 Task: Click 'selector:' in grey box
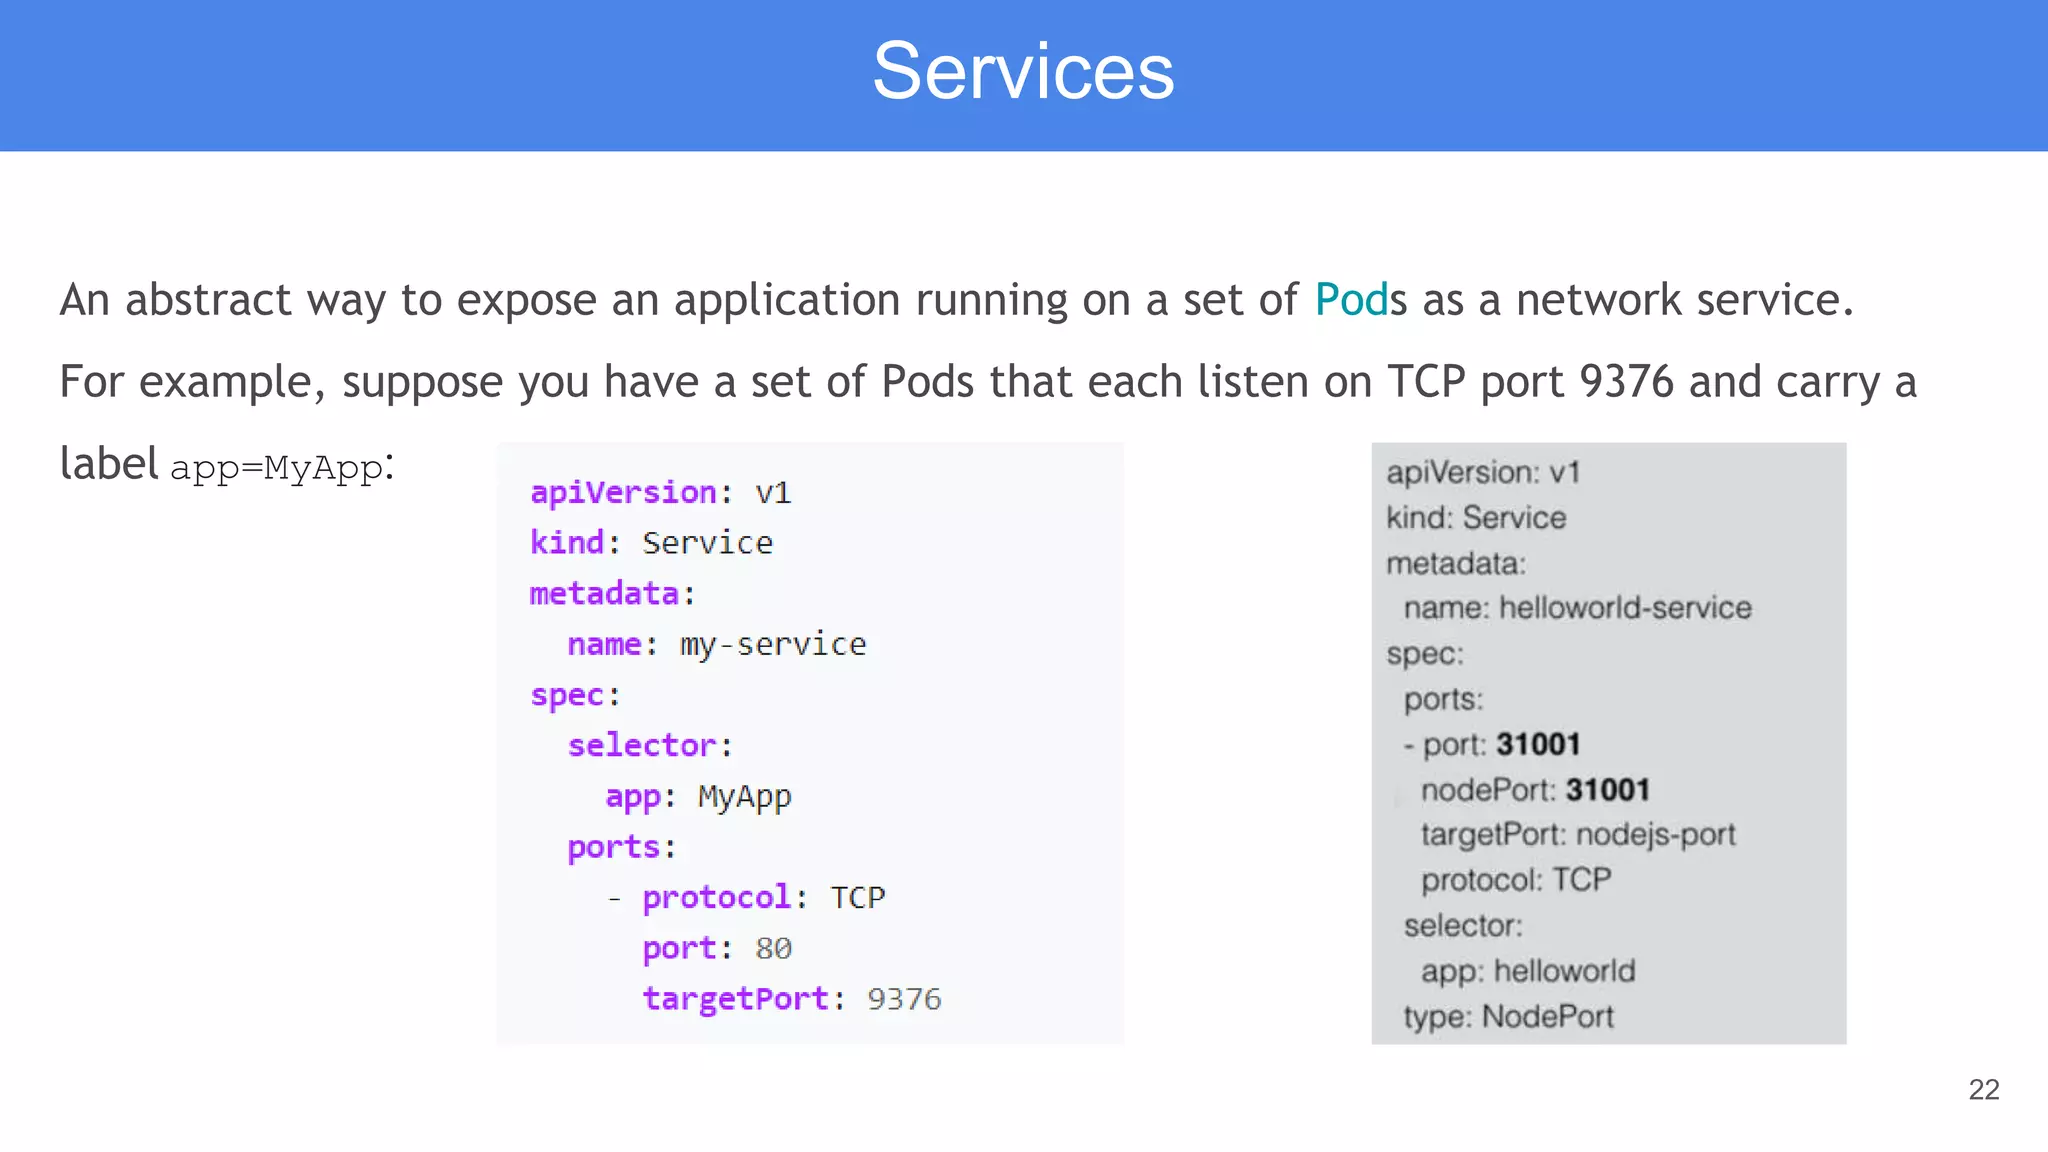tap(1463, 926)
